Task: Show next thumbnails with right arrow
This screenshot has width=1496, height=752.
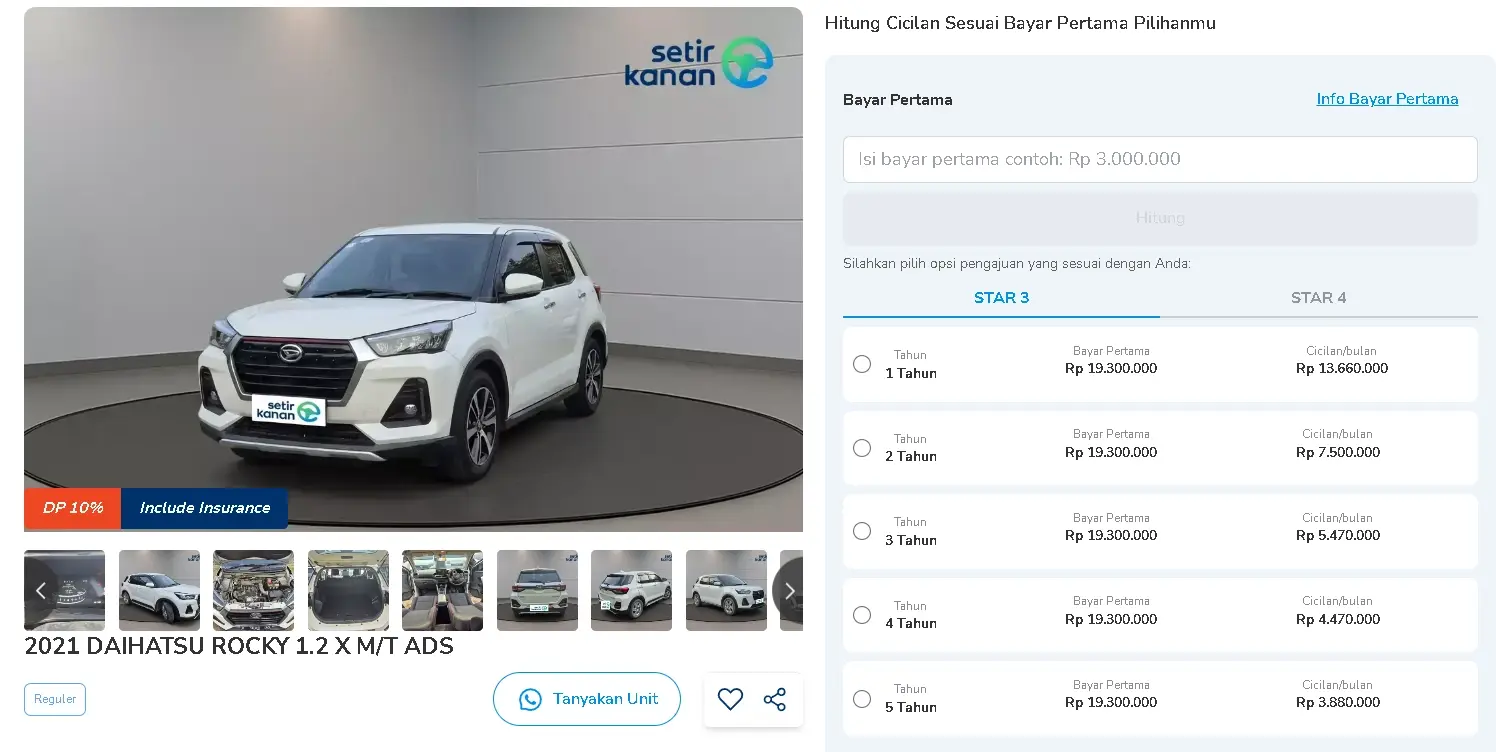Action: pyautogui.click(x=789, y=590)
